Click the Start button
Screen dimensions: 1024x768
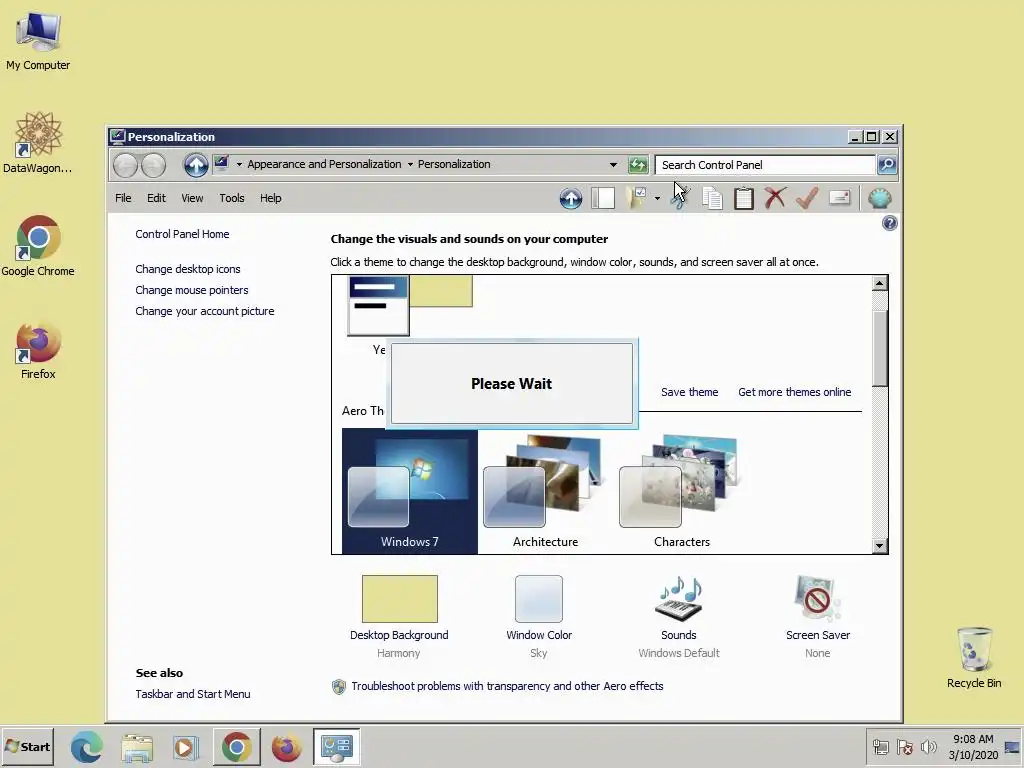[27, 746]
